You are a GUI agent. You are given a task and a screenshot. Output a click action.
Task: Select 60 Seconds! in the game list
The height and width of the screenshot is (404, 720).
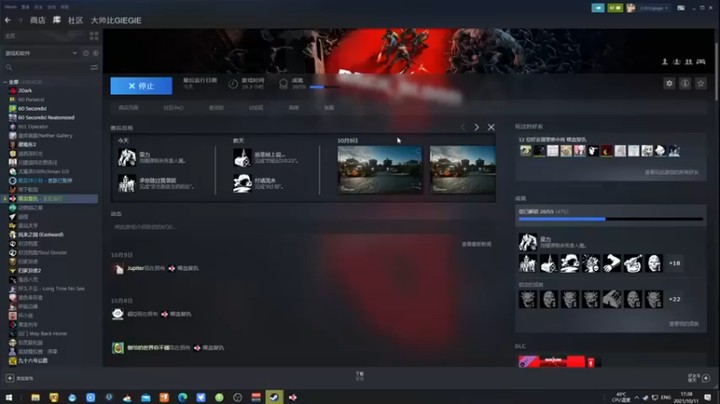32,109
